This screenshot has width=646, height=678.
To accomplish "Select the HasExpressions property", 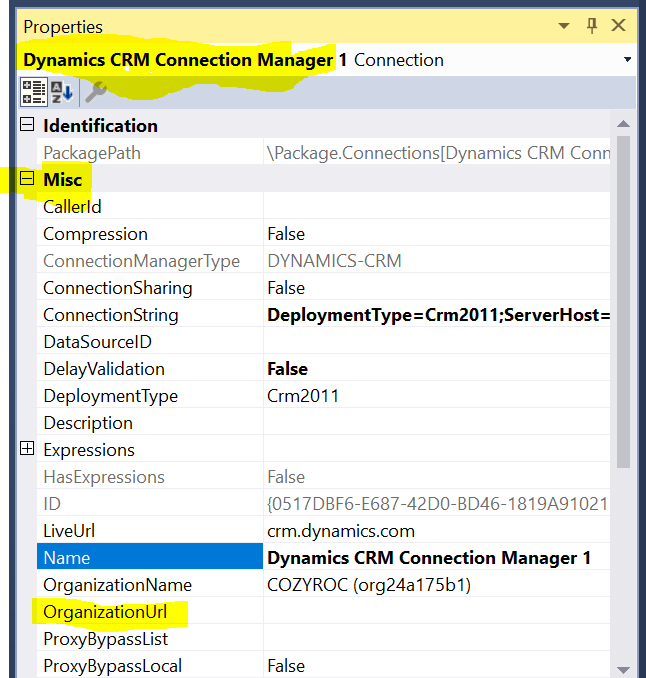I will point(150,477).
